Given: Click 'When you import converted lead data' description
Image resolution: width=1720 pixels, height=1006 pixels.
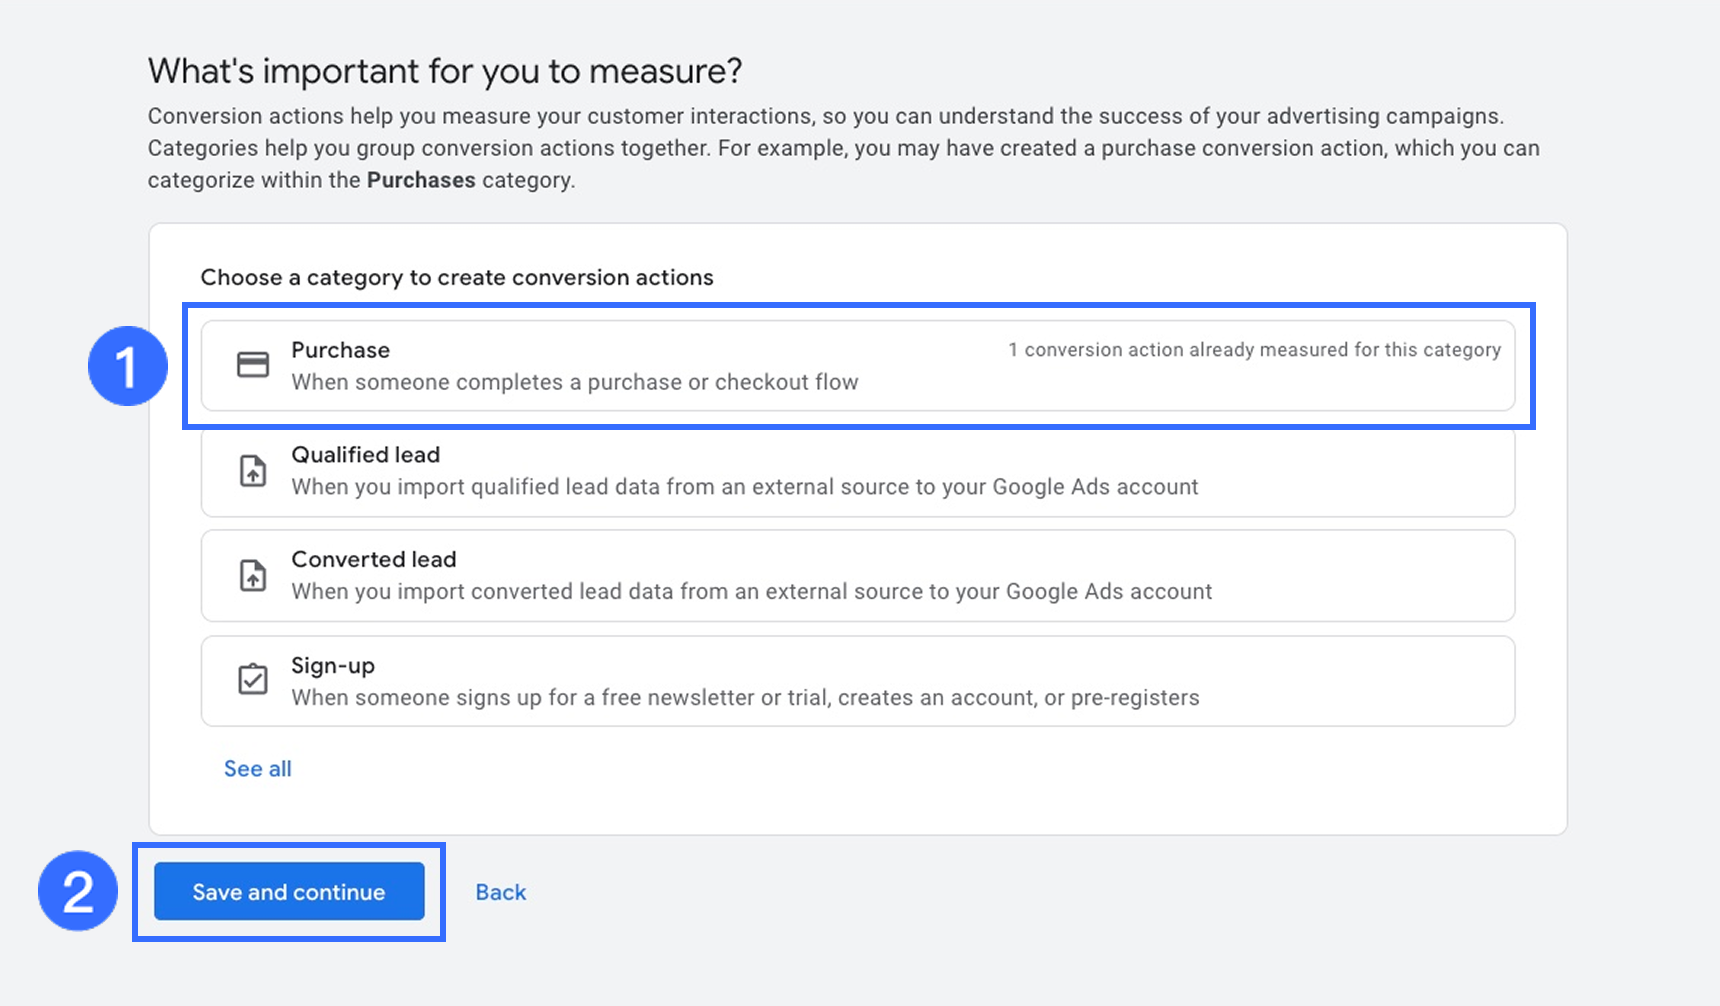Looking at the screenshot, I should pos(751,592).
